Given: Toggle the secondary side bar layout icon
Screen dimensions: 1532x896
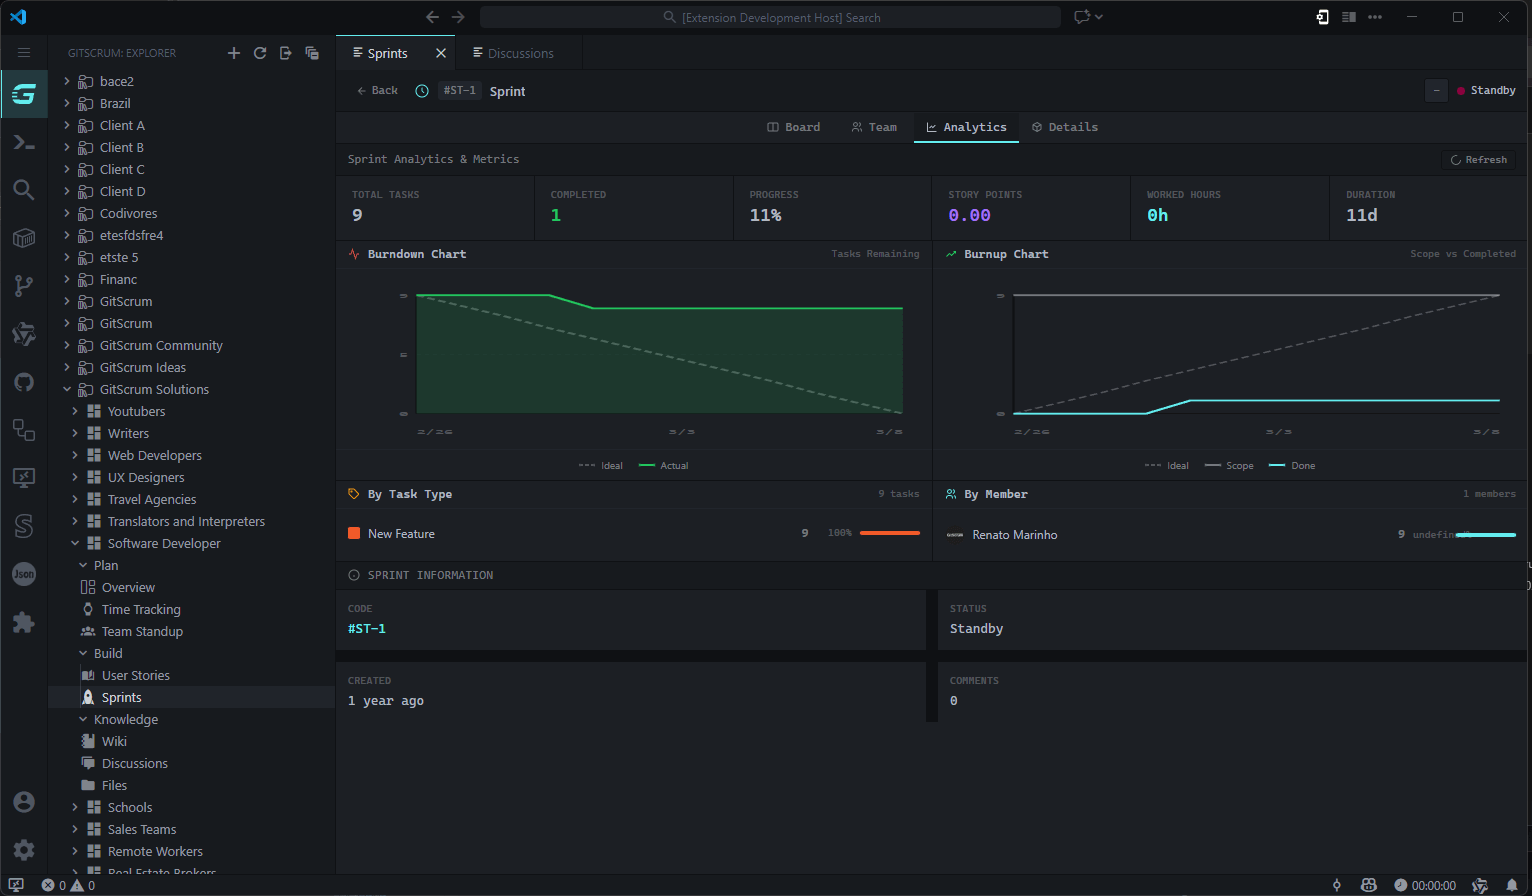Looking at the screenshot, I should [1348, 17].
